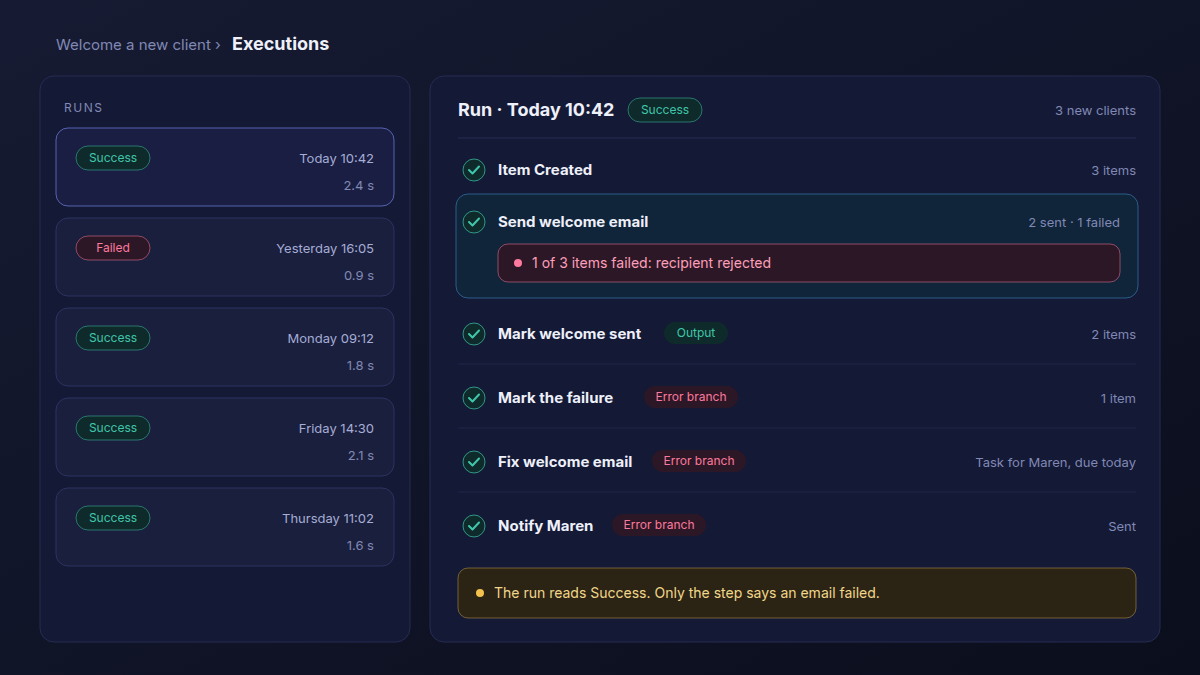This screenshot has height=675, width=1200.
Task: Click the recipient rejected error message
Action: coord(809,263)
